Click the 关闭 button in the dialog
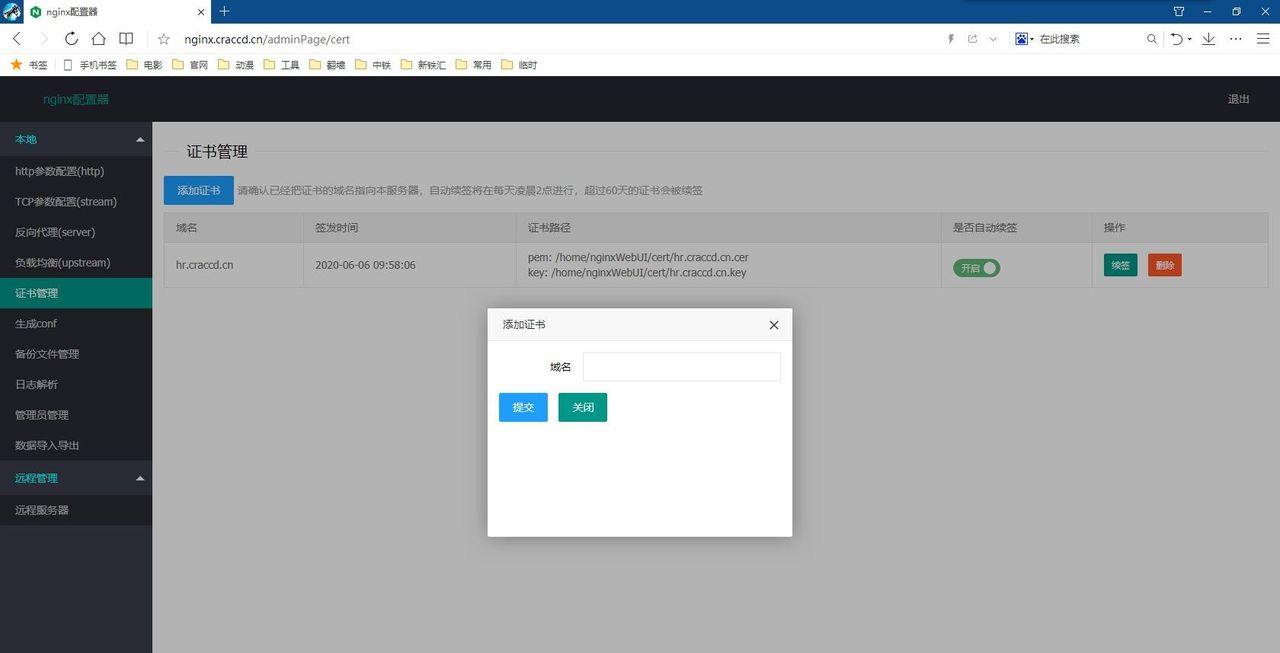 click(582, 407)
